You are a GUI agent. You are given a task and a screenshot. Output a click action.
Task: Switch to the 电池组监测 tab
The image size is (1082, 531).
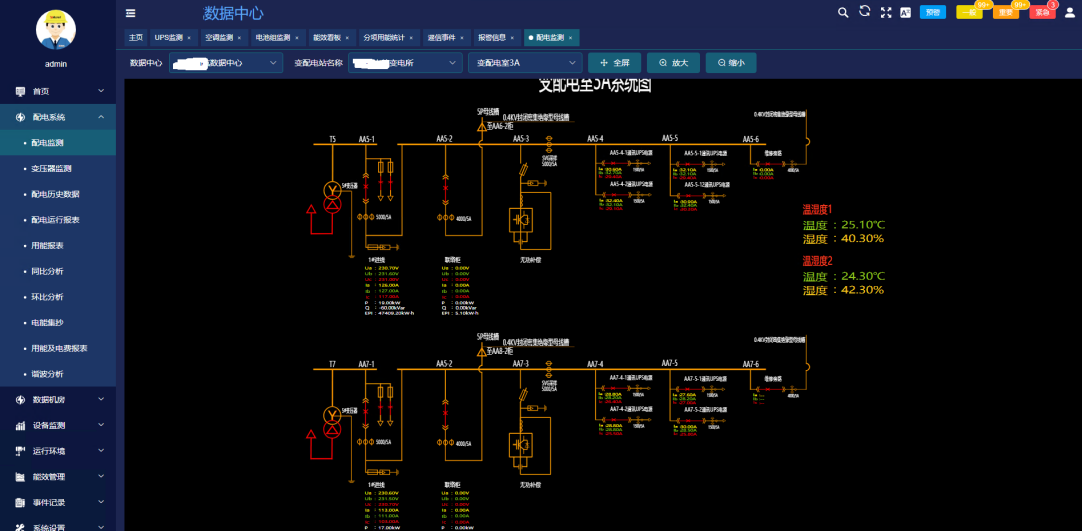[273, 38]
